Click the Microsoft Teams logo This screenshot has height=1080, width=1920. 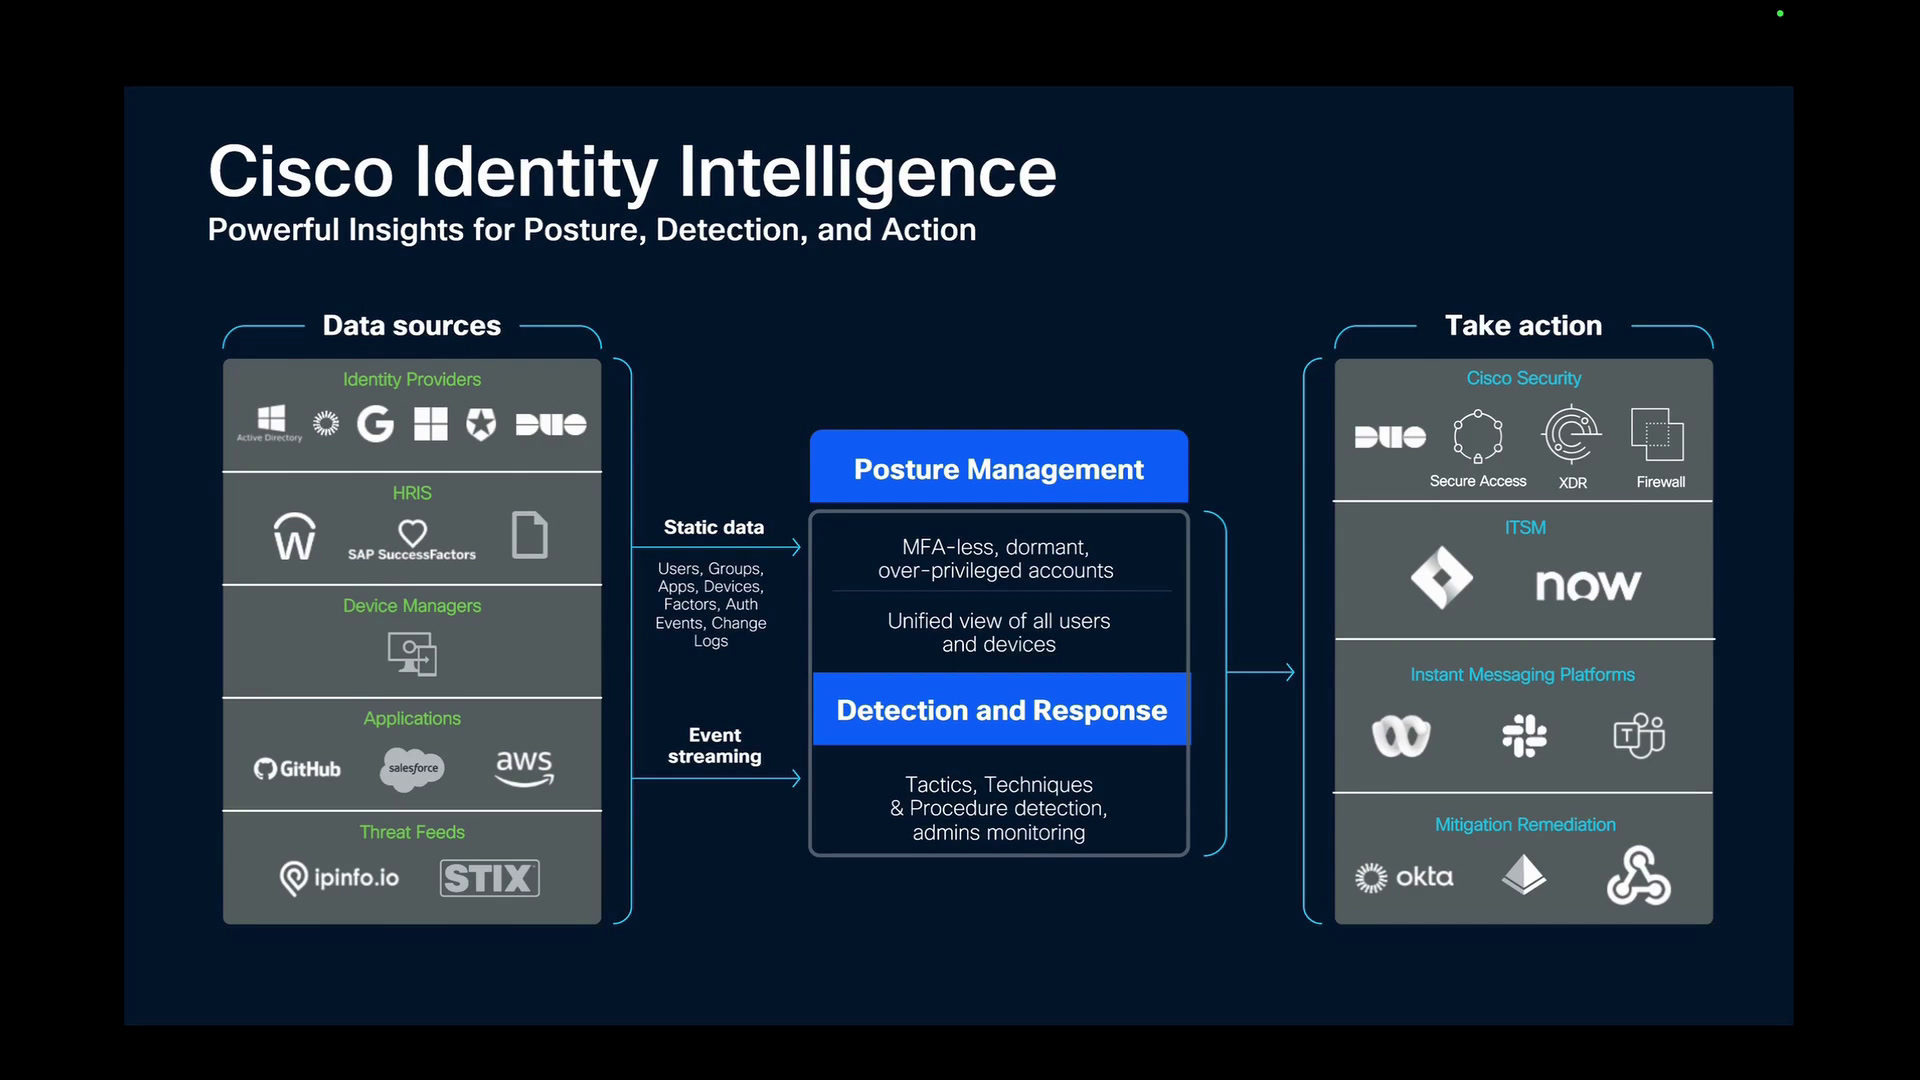1640,736
